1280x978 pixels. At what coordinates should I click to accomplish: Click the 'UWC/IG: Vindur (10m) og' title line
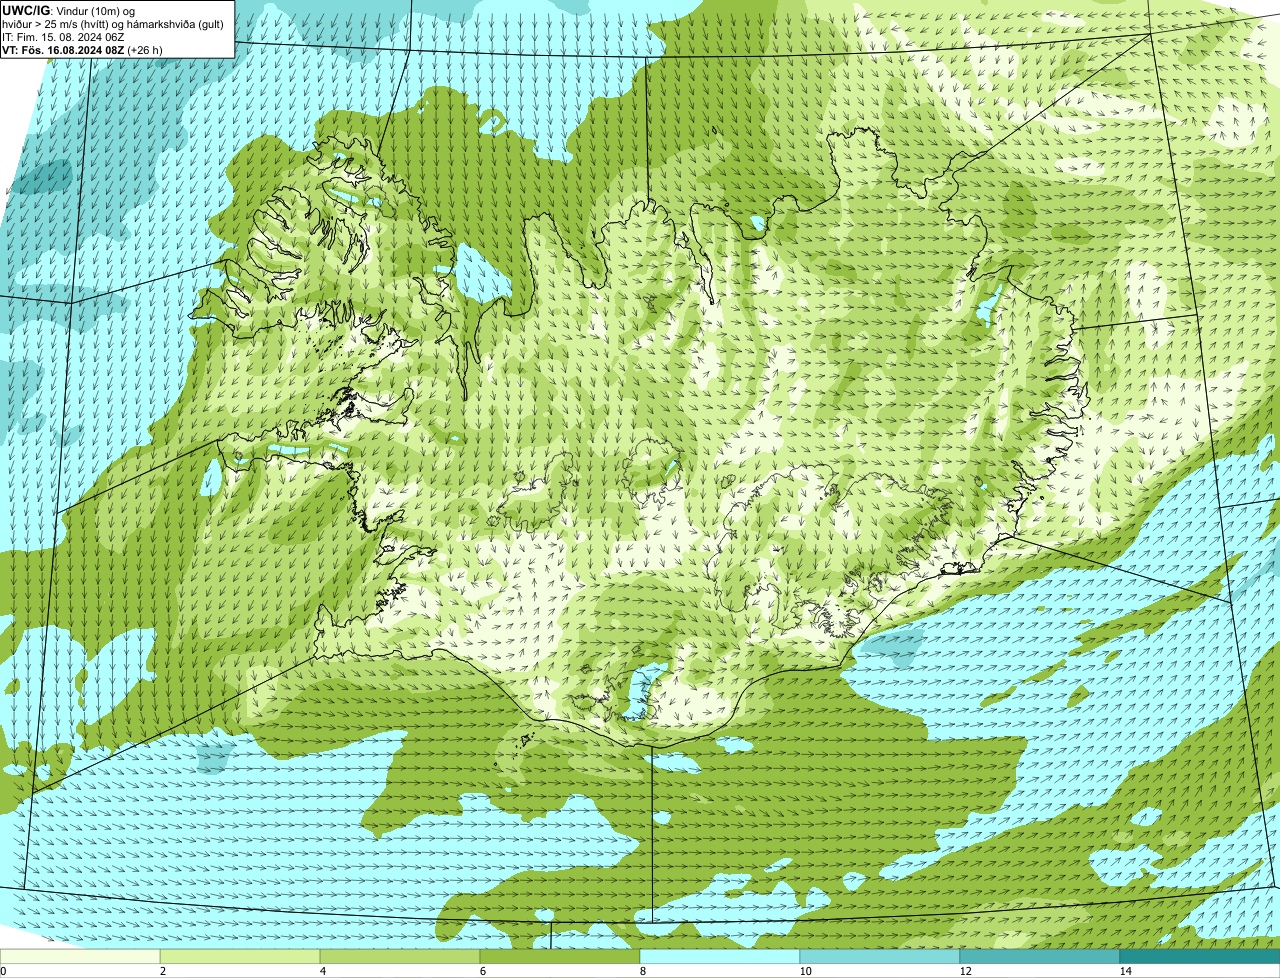coord(67,10)
